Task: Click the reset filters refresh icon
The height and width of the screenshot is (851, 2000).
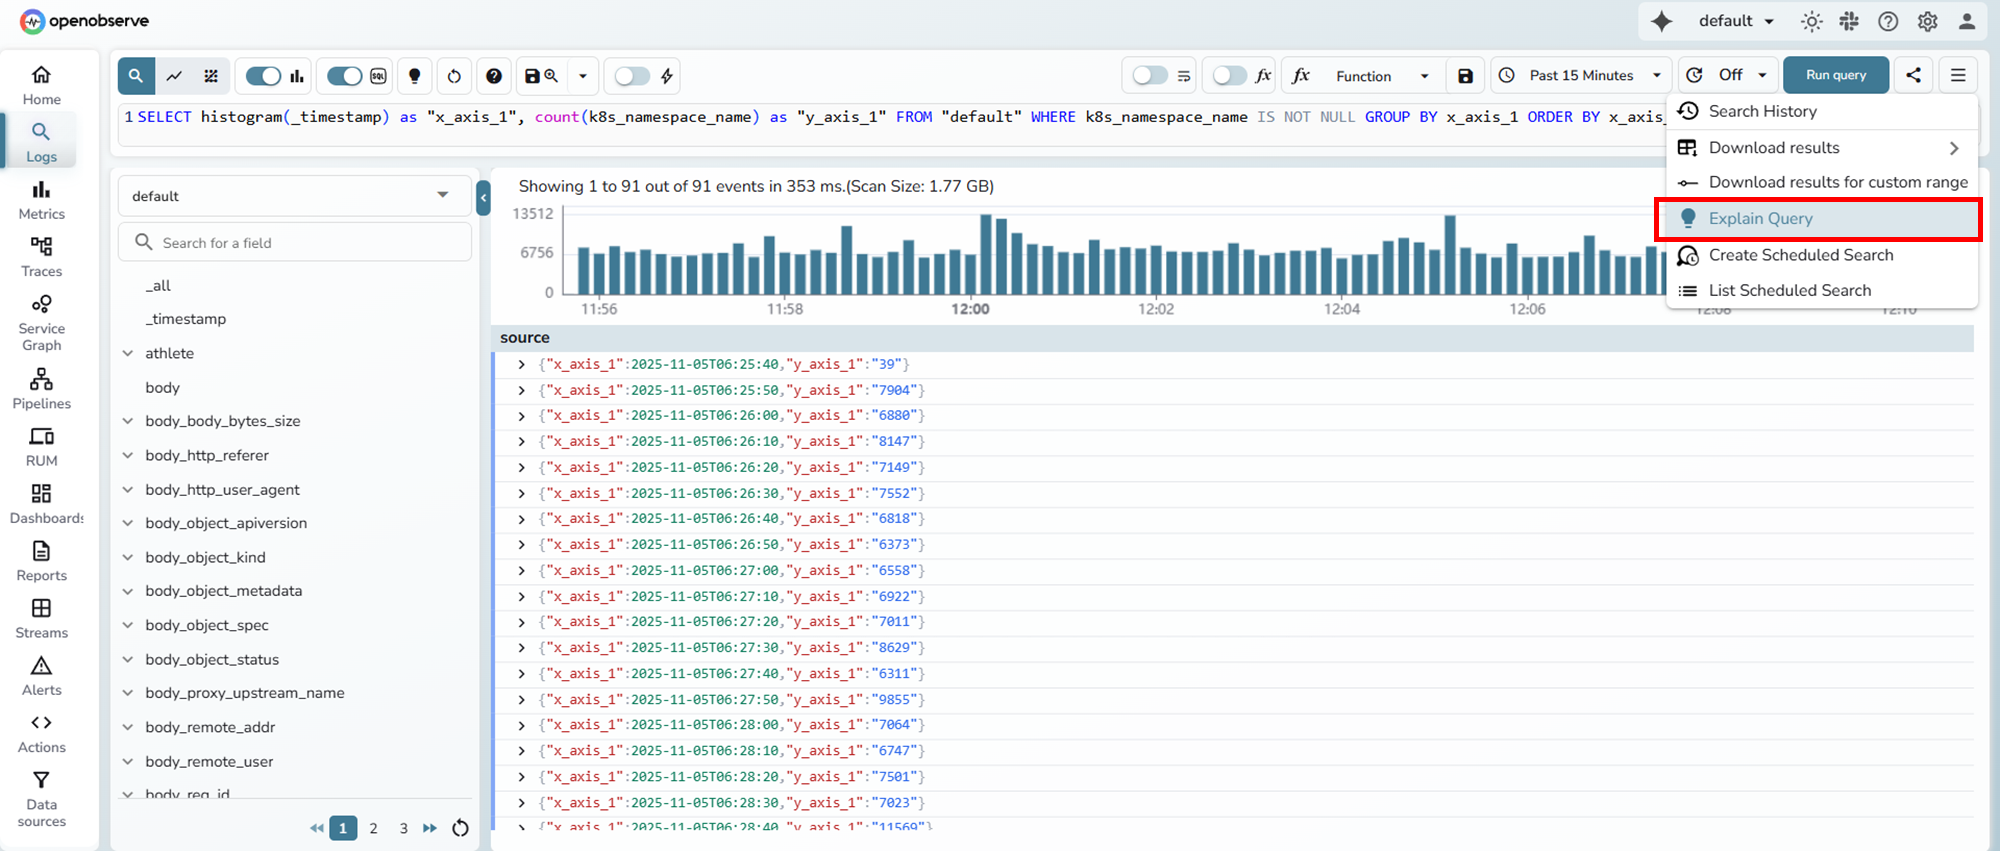Action: point(454,76)
